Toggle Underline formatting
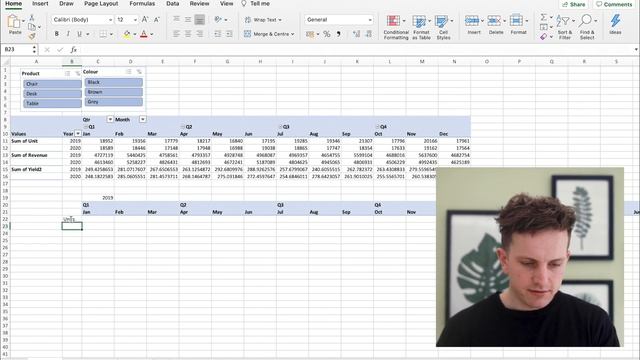 coord(79,34)
